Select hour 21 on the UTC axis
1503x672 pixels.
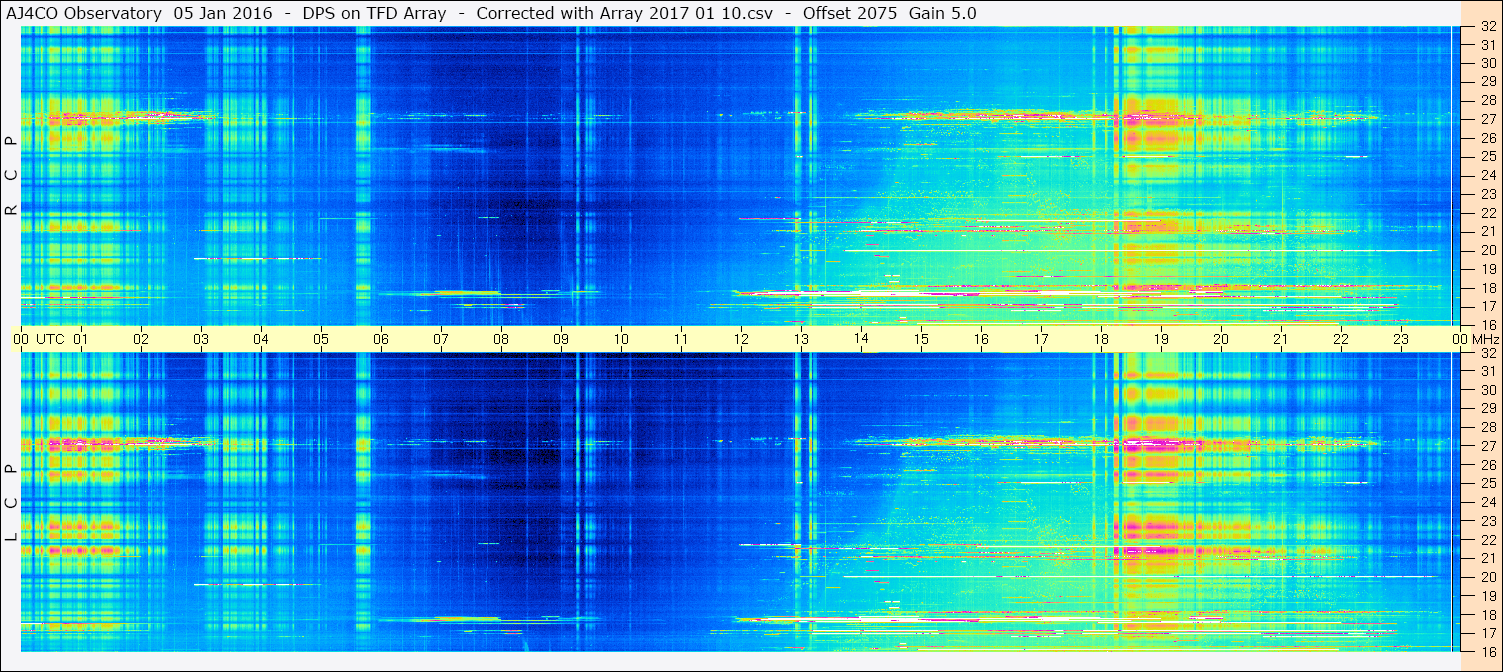1281,339
